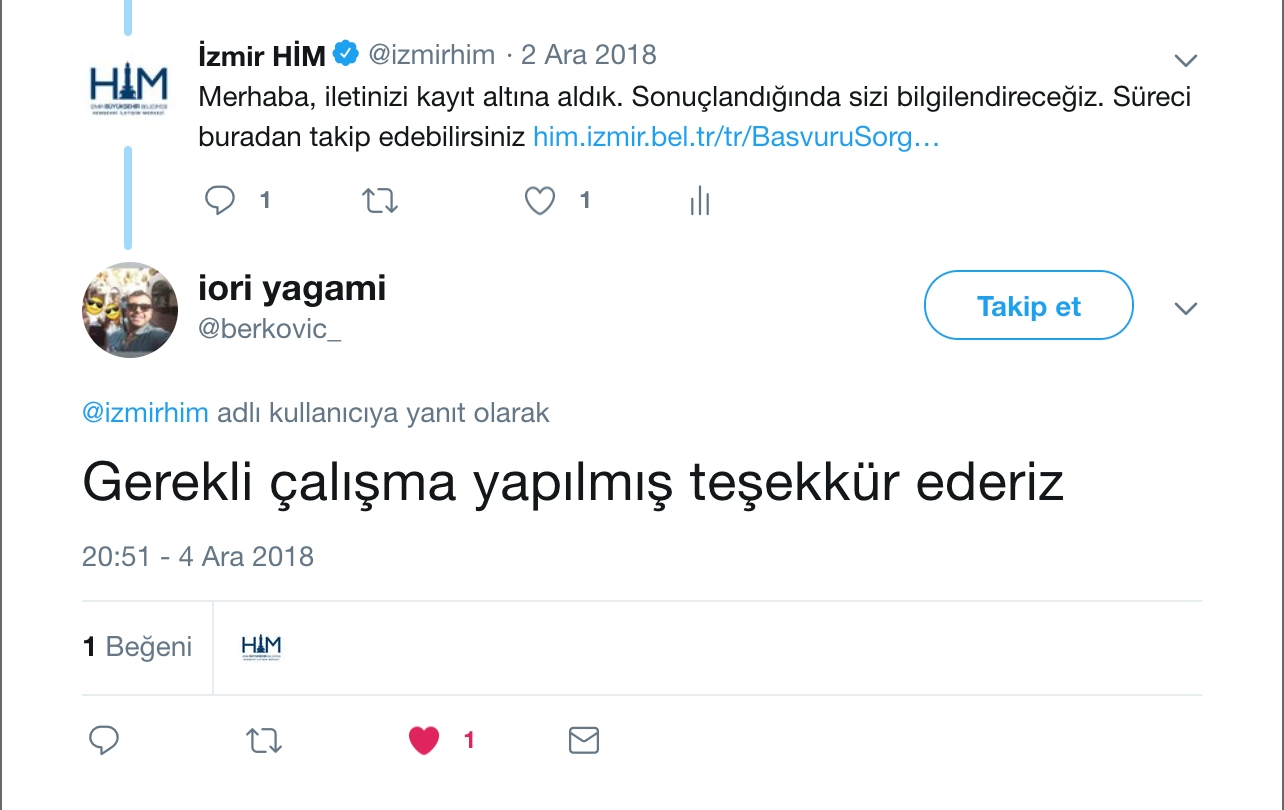View analytics of İzmir HİM tweet
1284x810 pixels.
pyautogui.click(x=699, y=201)
